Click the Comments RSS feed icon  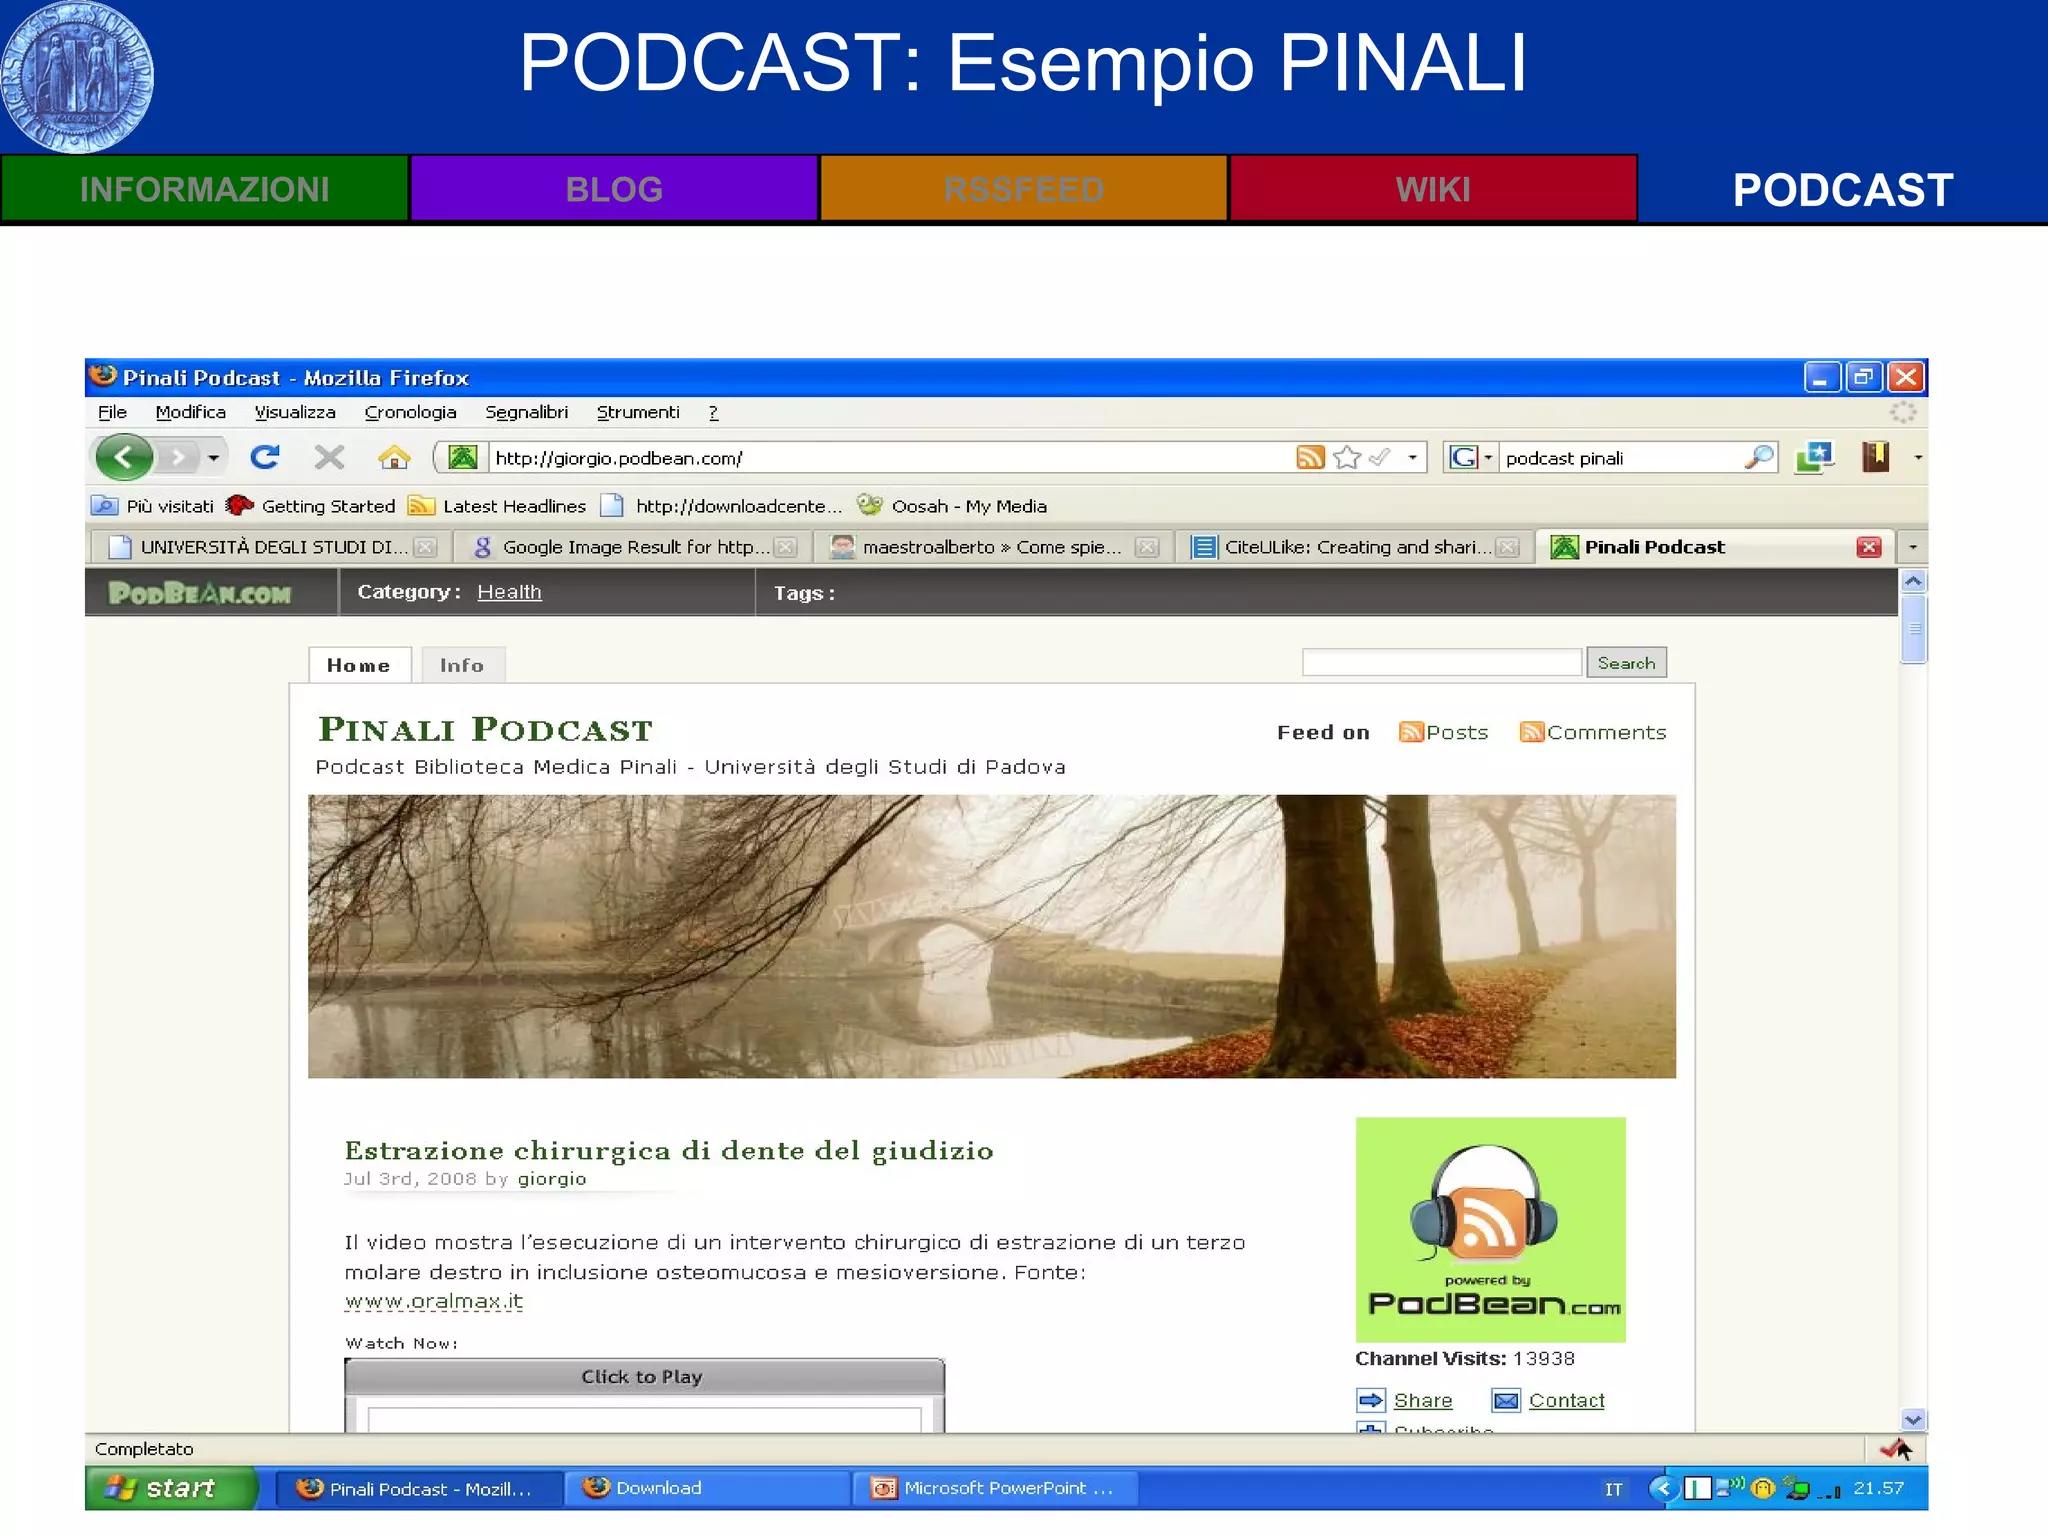1531,732
